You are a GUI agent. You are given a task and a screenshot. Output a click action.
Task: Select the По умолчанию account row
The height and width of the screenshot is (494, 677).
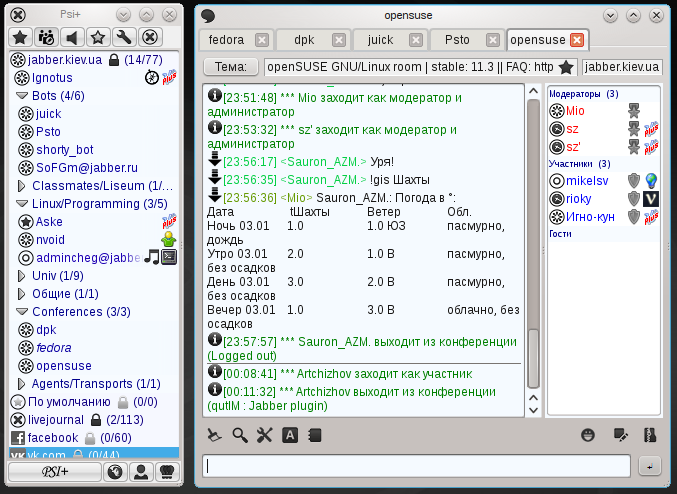(x=94, y=402)
